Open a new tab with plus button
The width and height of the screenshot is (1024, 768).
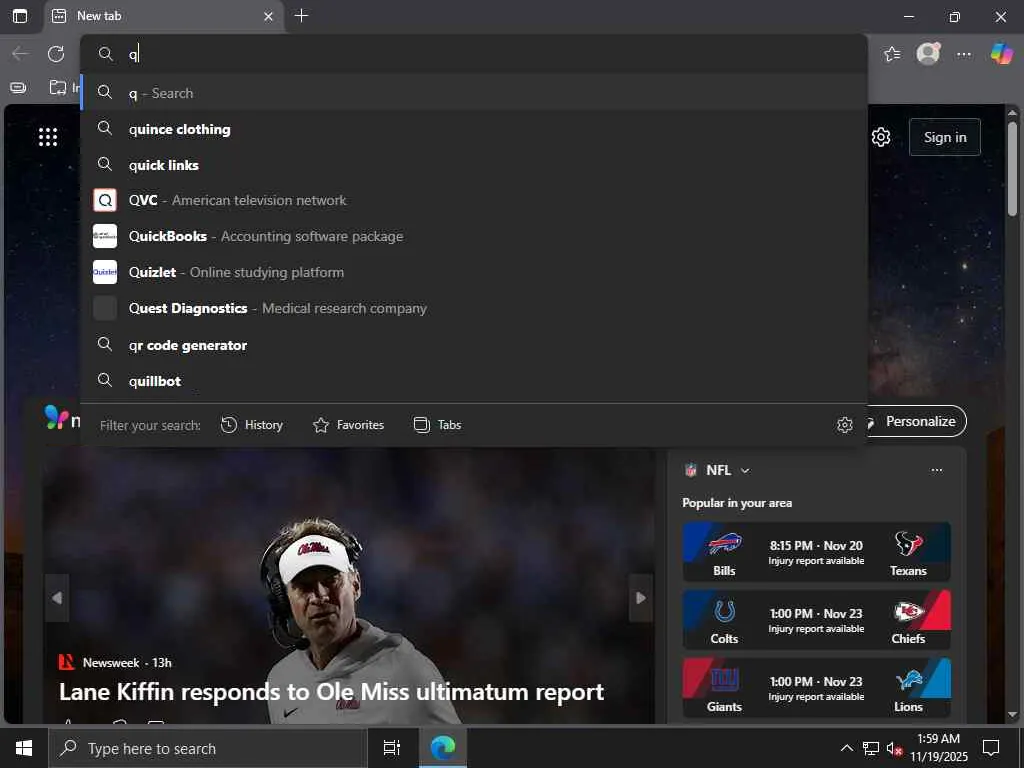[301, 16]
